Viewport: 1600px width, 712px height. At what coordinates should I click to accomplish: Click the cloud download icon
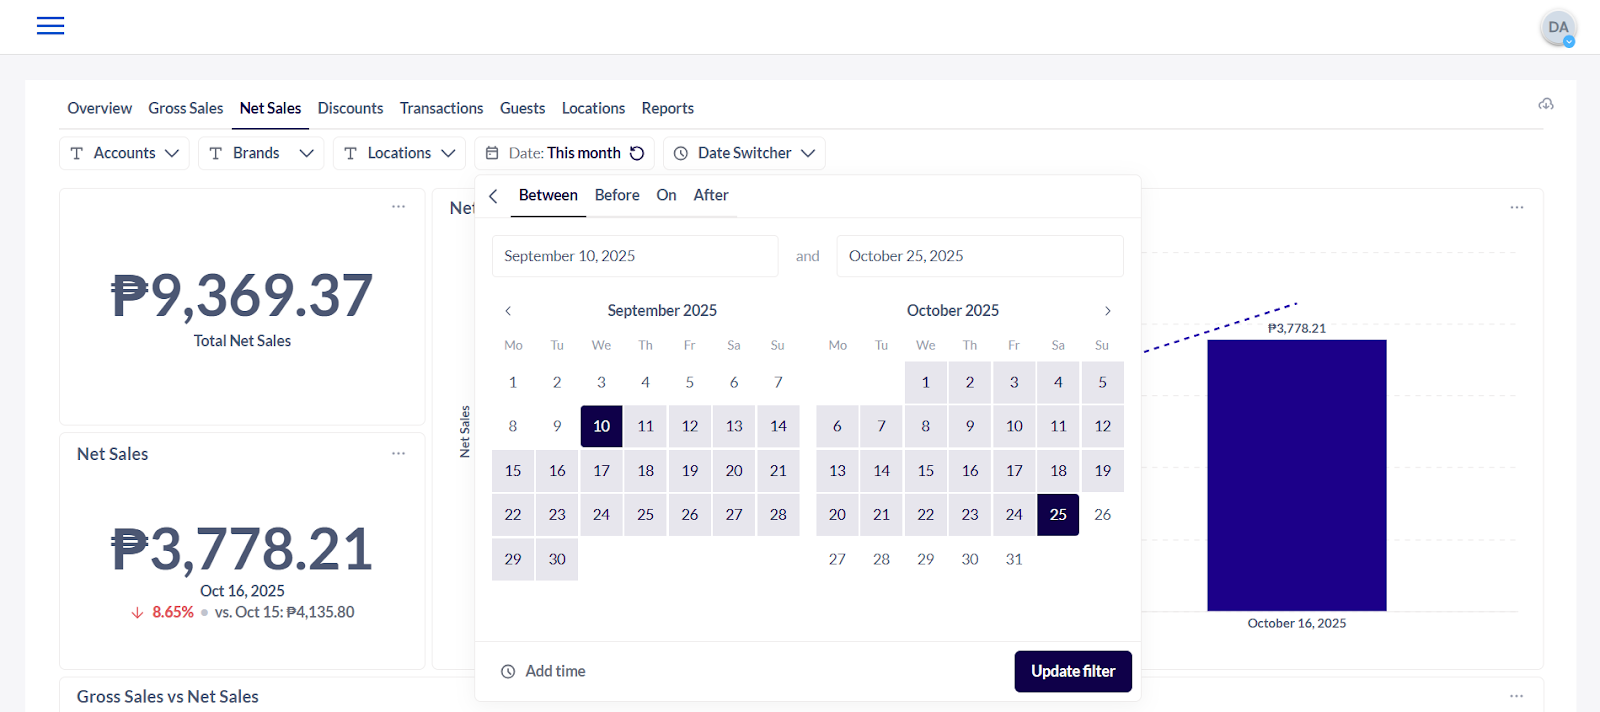coord(1546,104)
